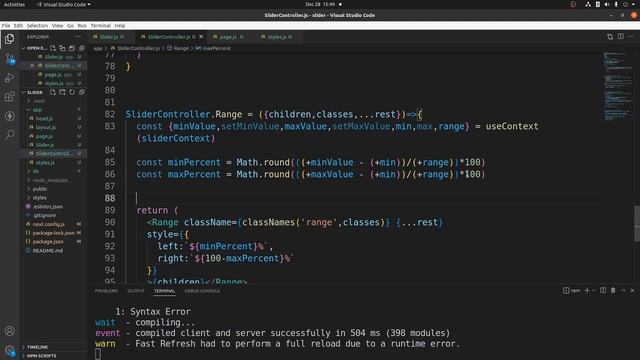Refresh the SLIDER explorer

(72, 92)
